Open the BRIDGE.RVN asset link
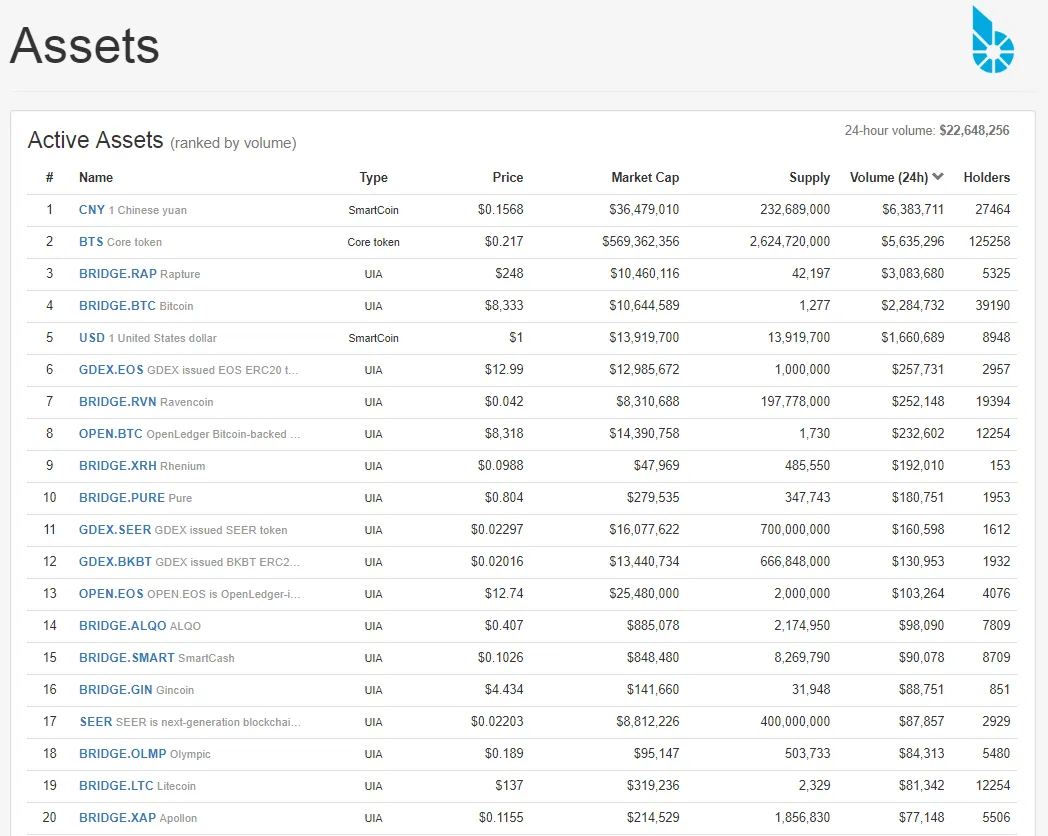The height and width of the screenshot is (836, 1048). (x=118, y=402)
